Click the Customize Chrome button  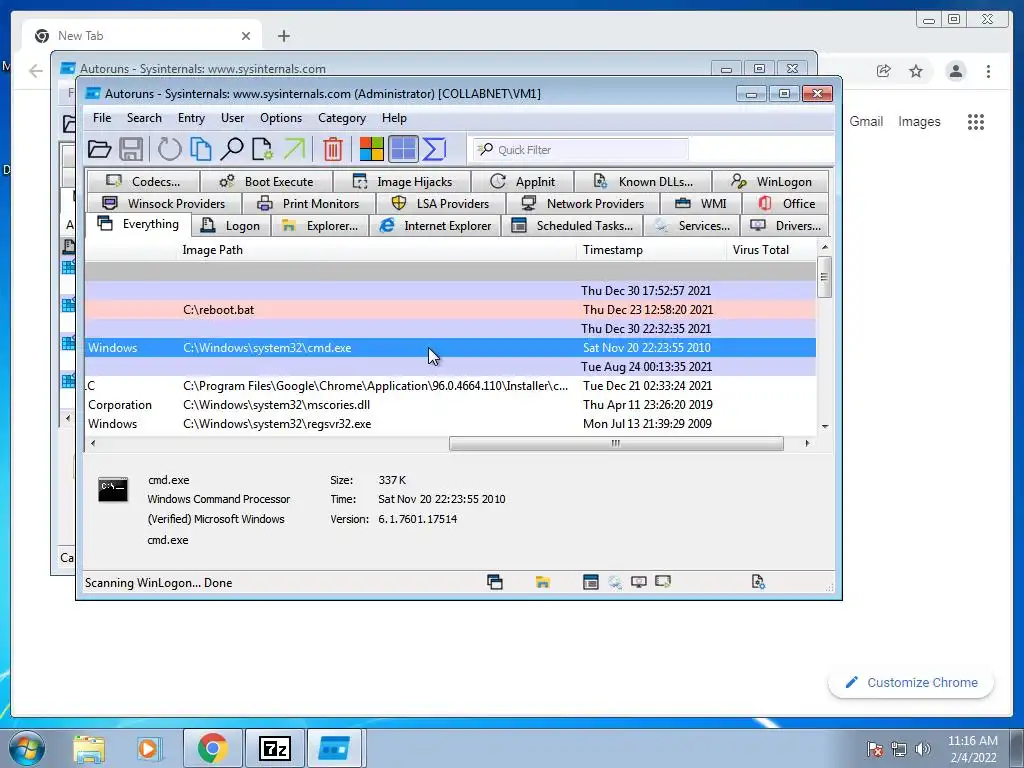pos(911,682)
